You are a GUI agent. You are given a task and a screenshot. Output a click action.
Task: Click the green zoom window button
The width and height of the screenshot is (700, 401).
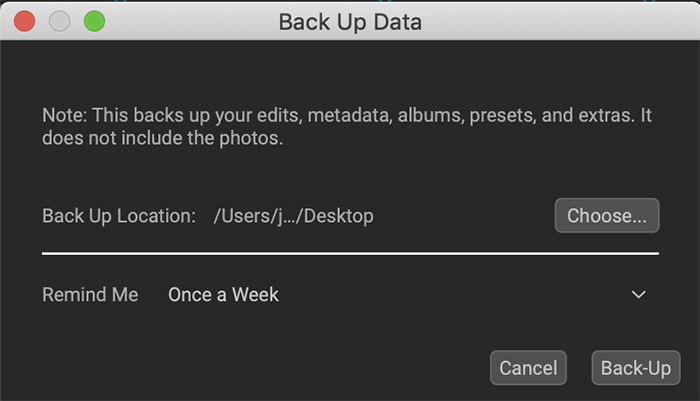tap(95, 21)
